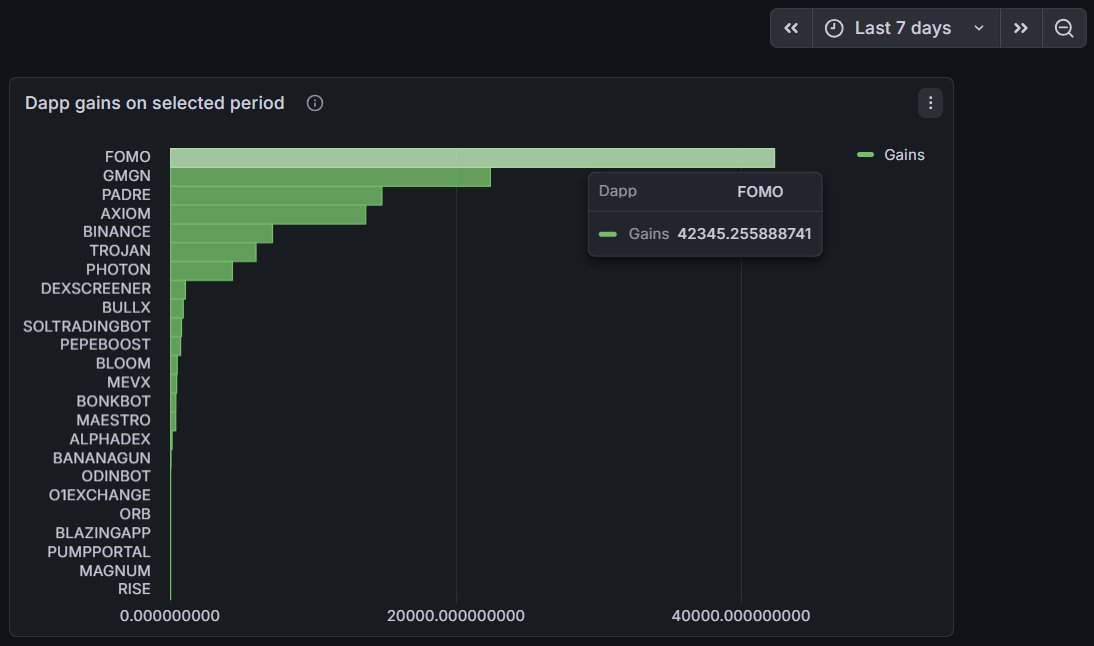Click the MAESTRO axis label
1094x646 pixels.
[x=113, y=420]
